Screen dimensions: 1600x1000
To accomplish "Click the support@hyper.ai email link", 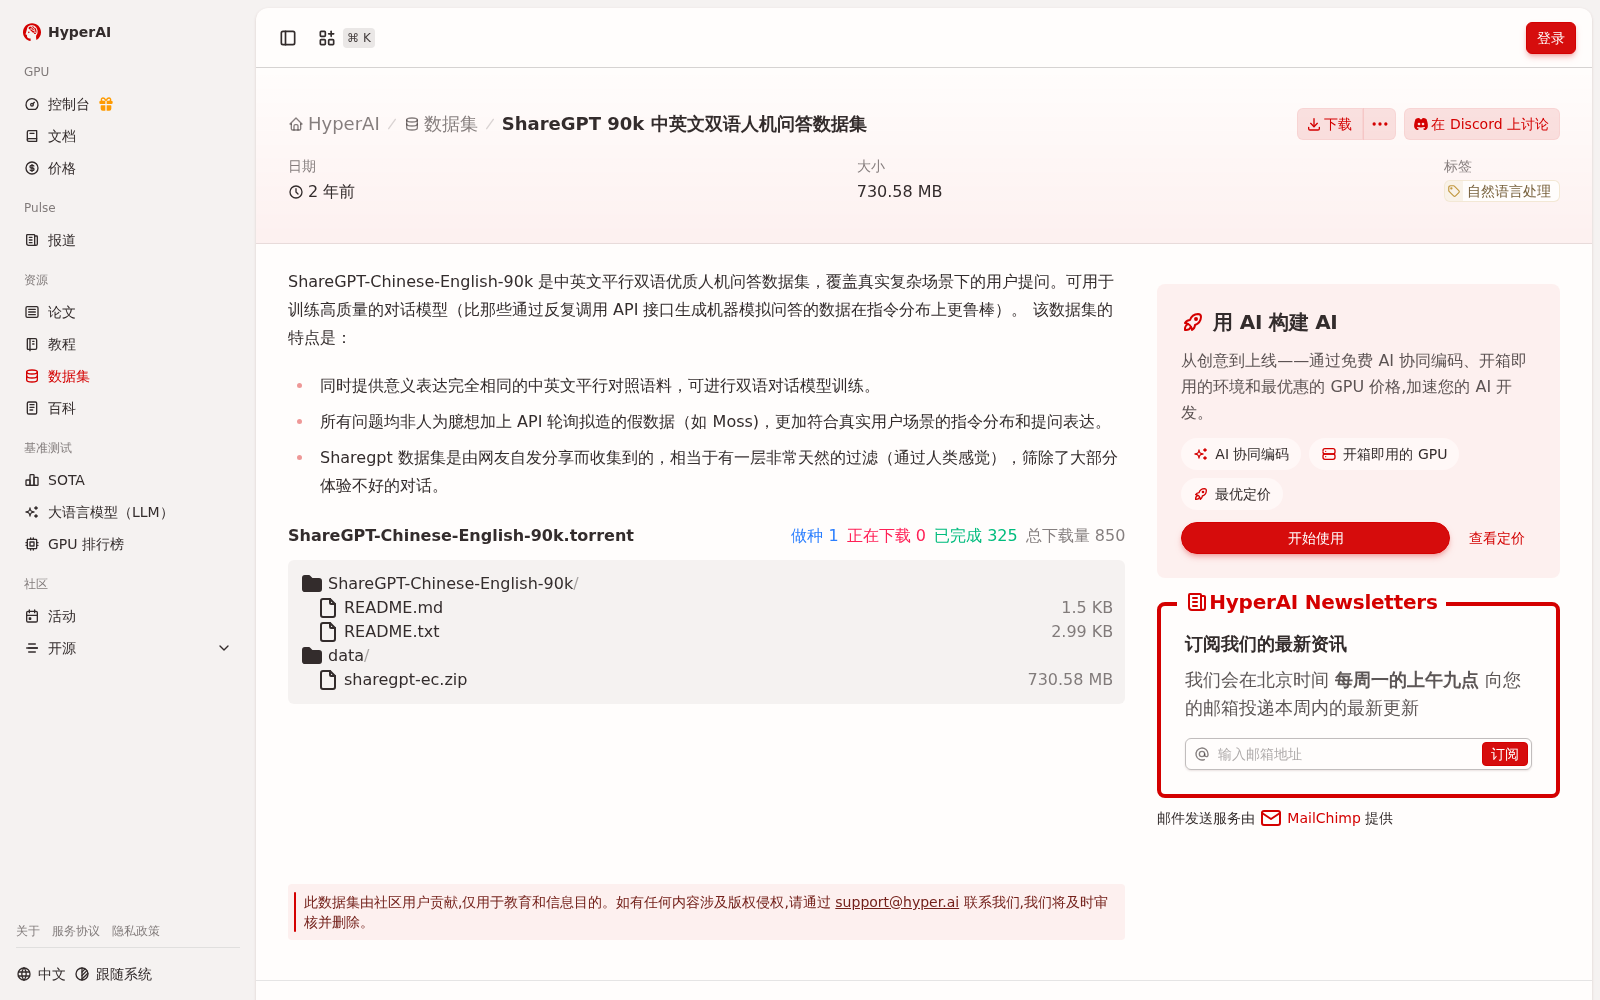I will tap(897, 902).
